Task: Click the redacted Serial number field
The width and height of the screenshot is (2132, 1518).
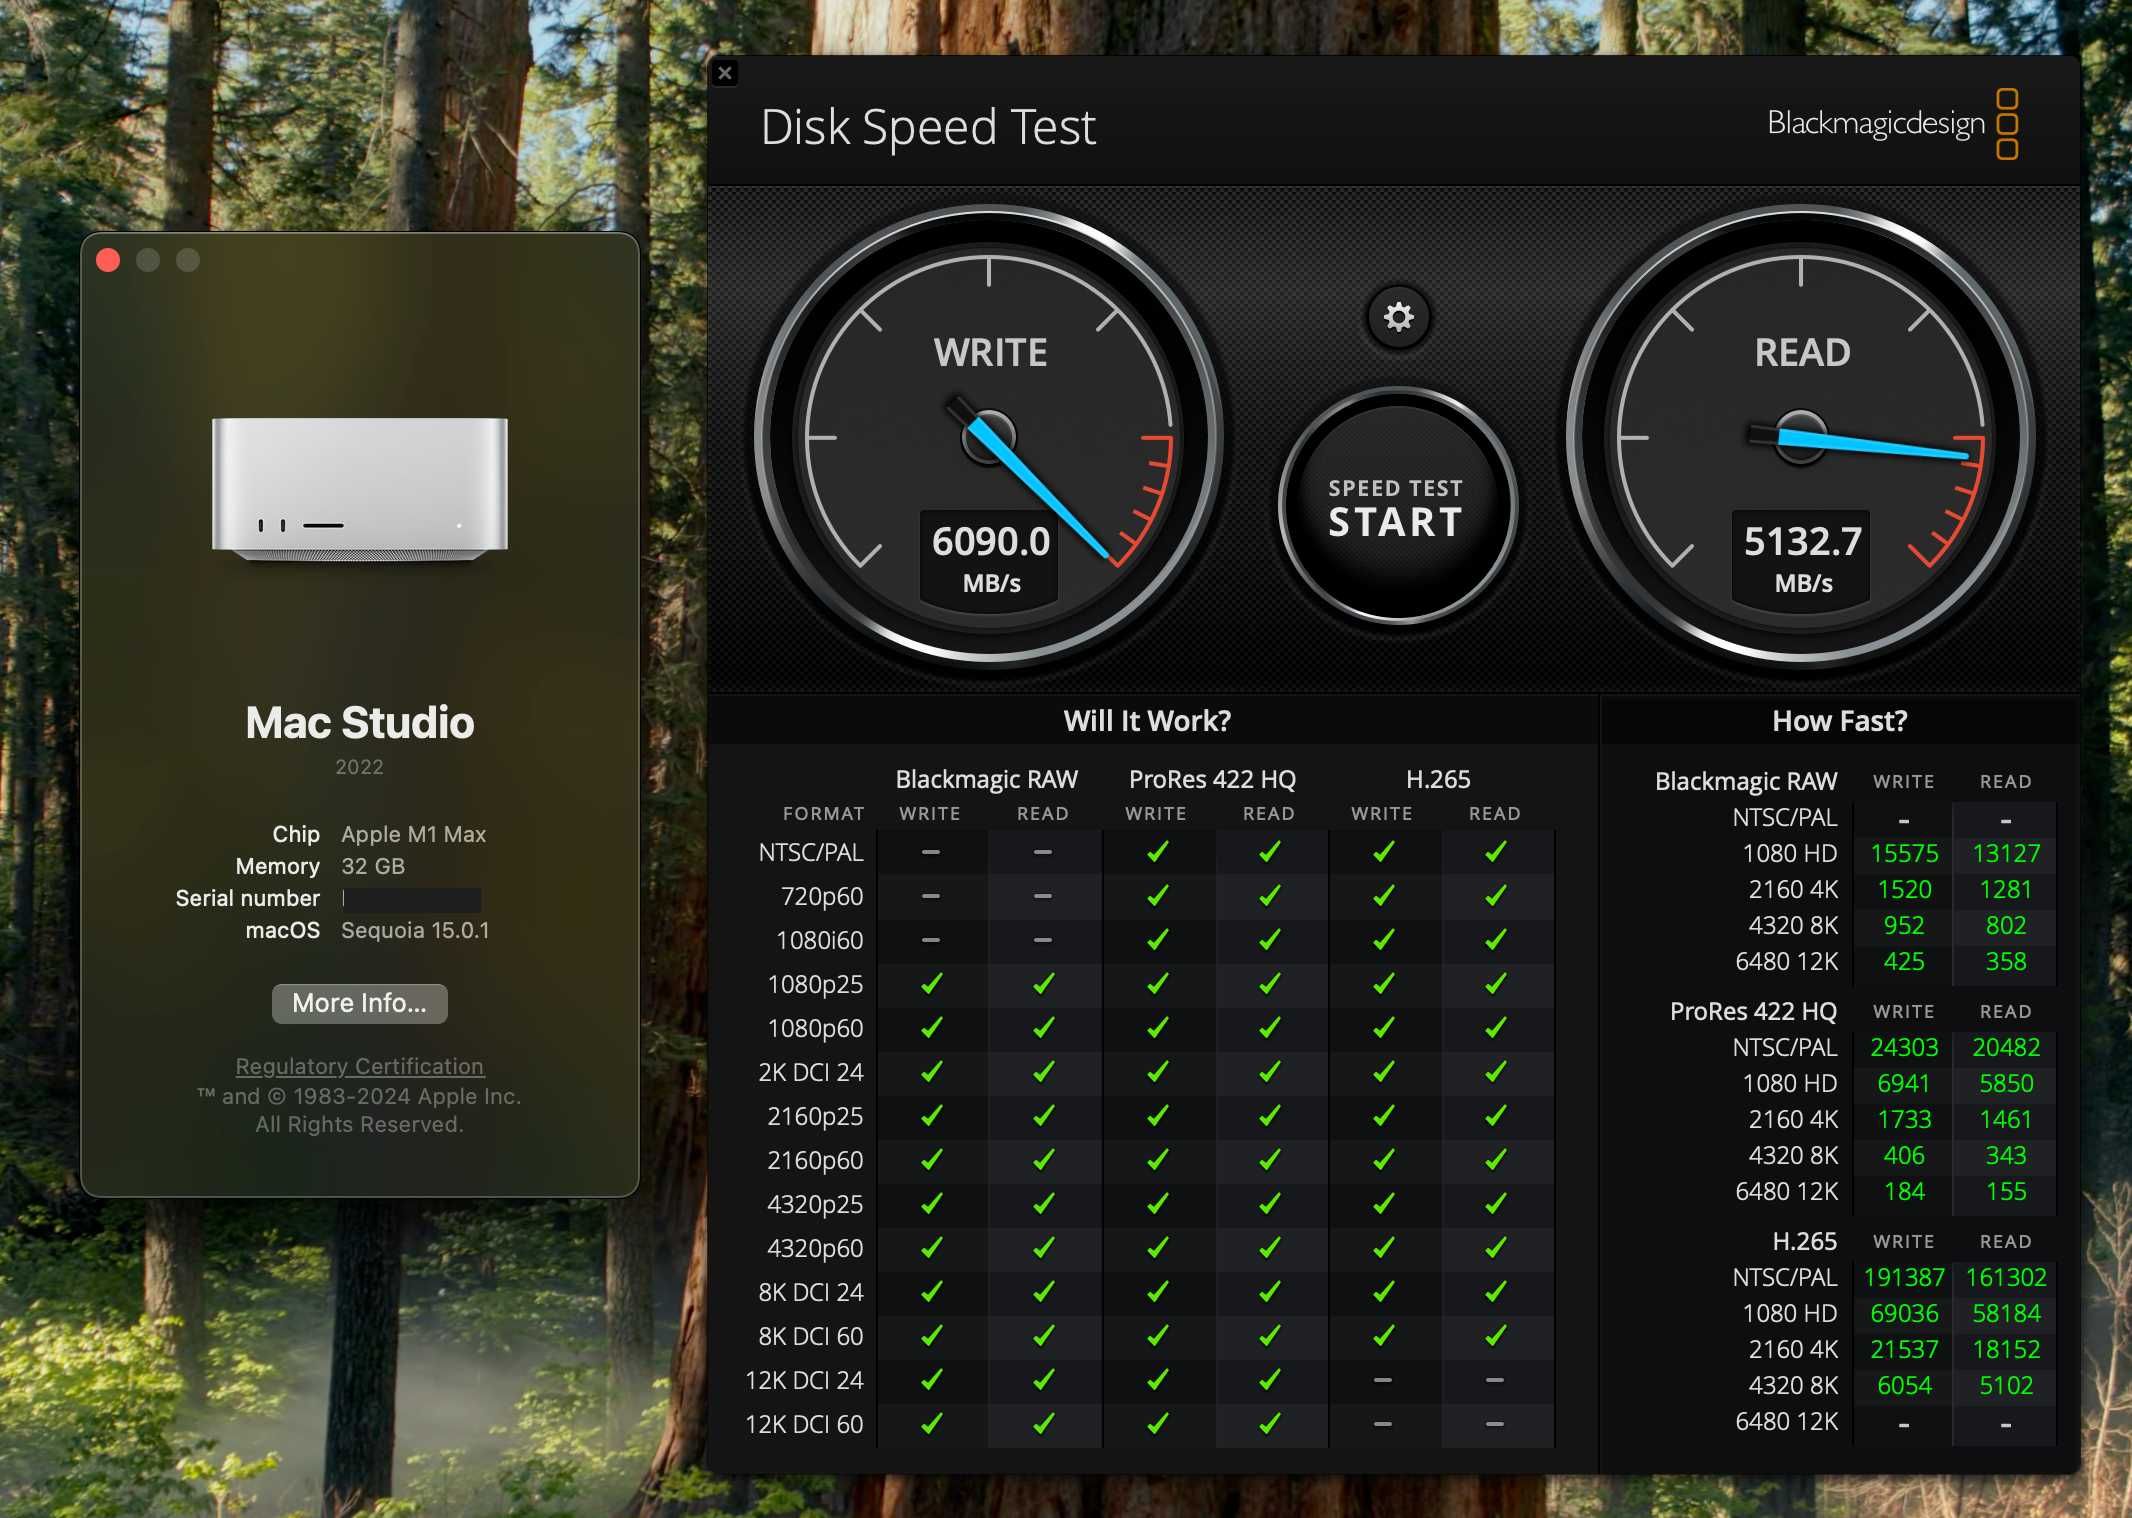Action: (411, 898)
